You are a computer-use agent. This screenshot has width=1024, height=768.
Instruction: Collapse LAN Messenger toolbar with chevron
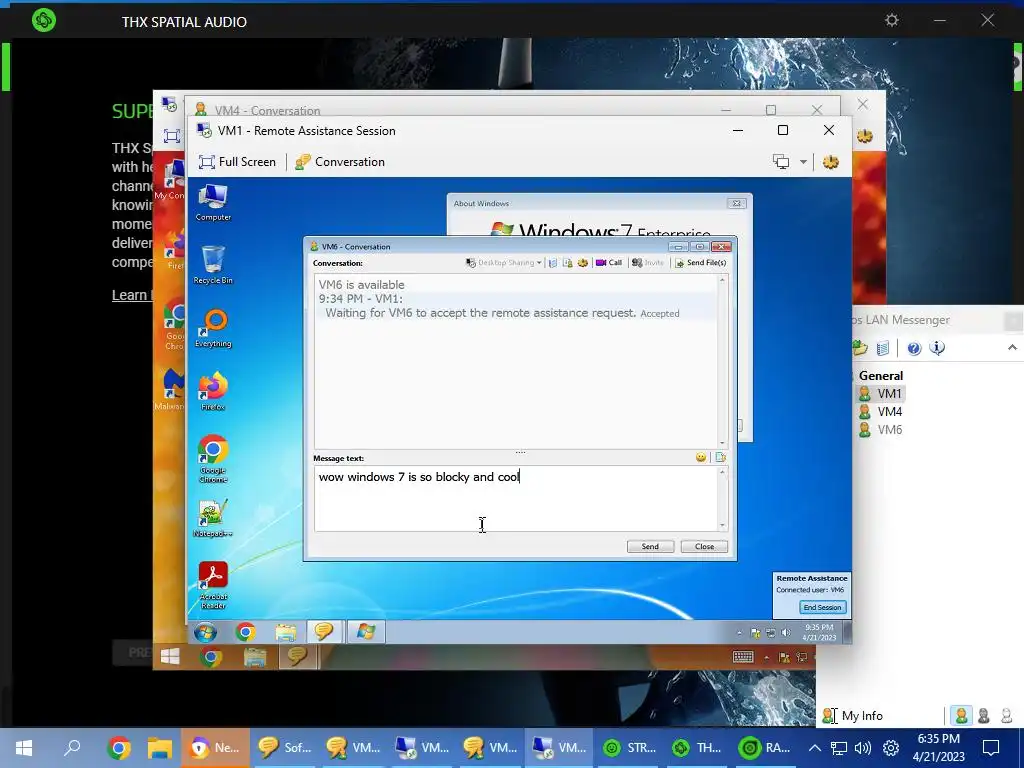[1012, 347]
